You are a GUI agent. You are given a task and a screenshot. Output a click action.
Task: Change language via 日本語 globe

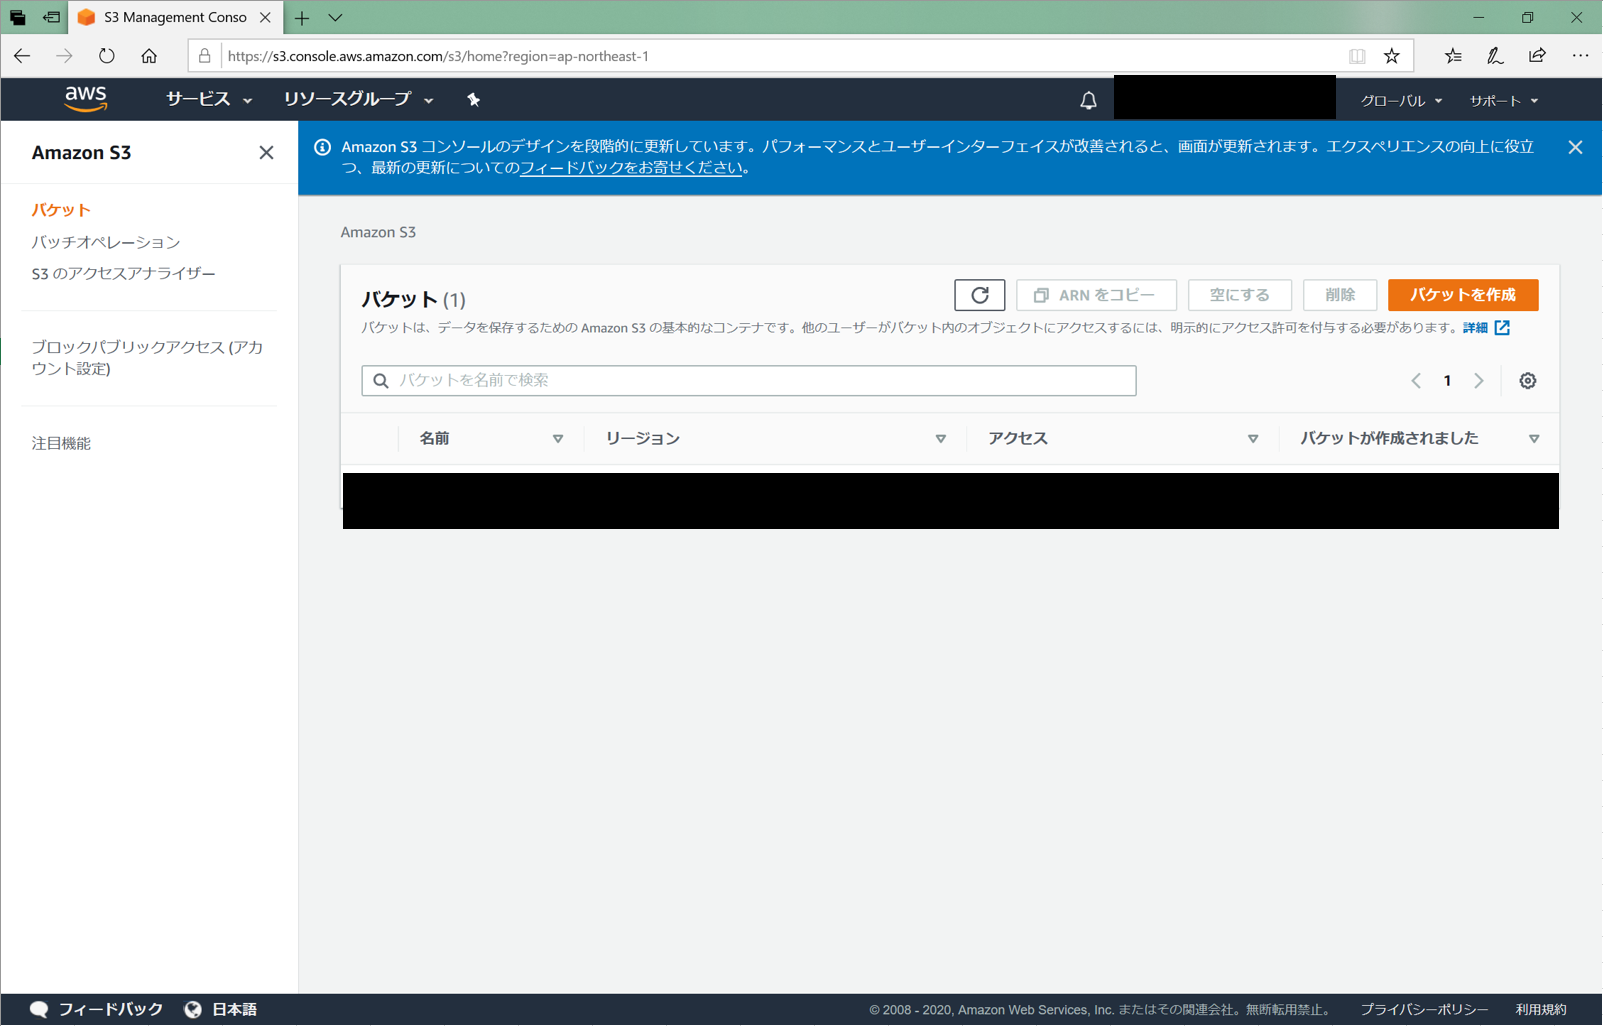tap(221, 1009)
